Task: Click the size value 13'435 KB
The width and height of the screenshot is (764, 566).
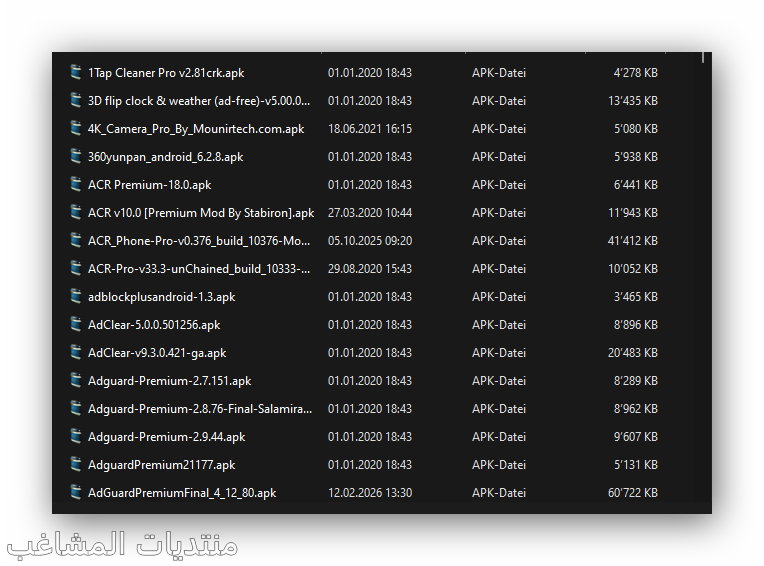Action: coord(633,101)
